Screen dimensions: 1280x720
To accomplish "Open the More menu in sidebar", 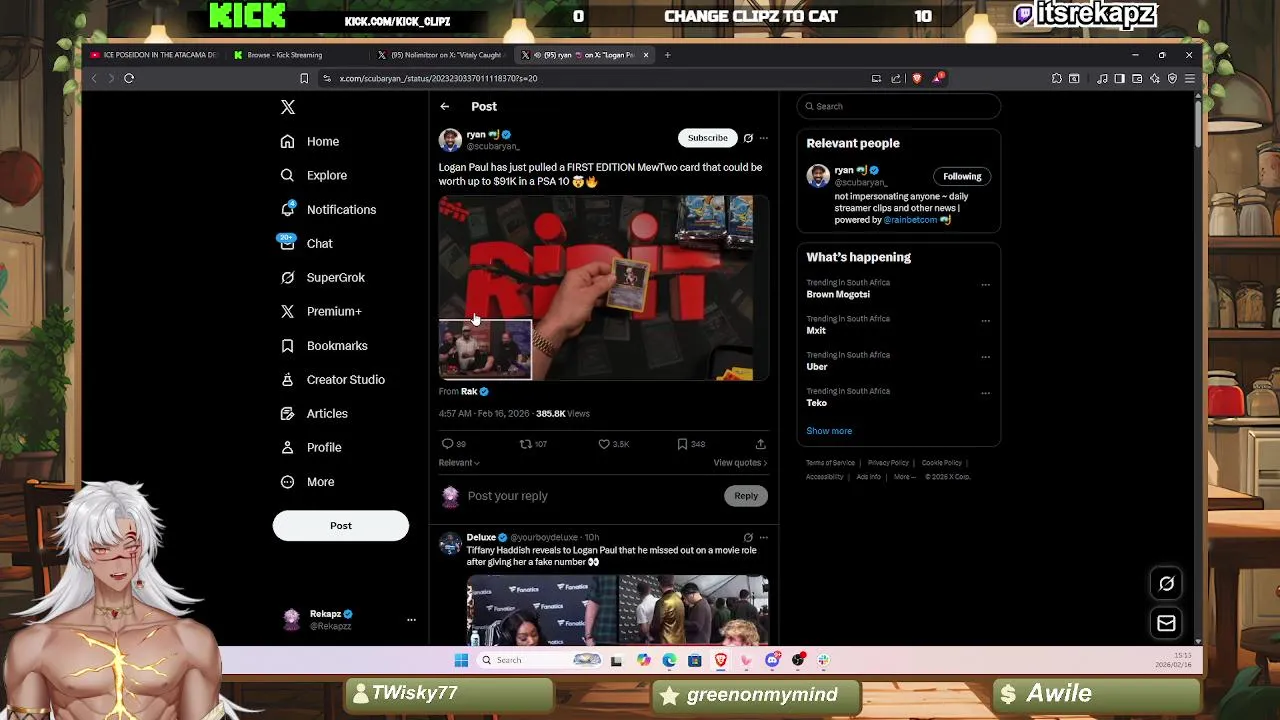I will [x=307, y=481].
